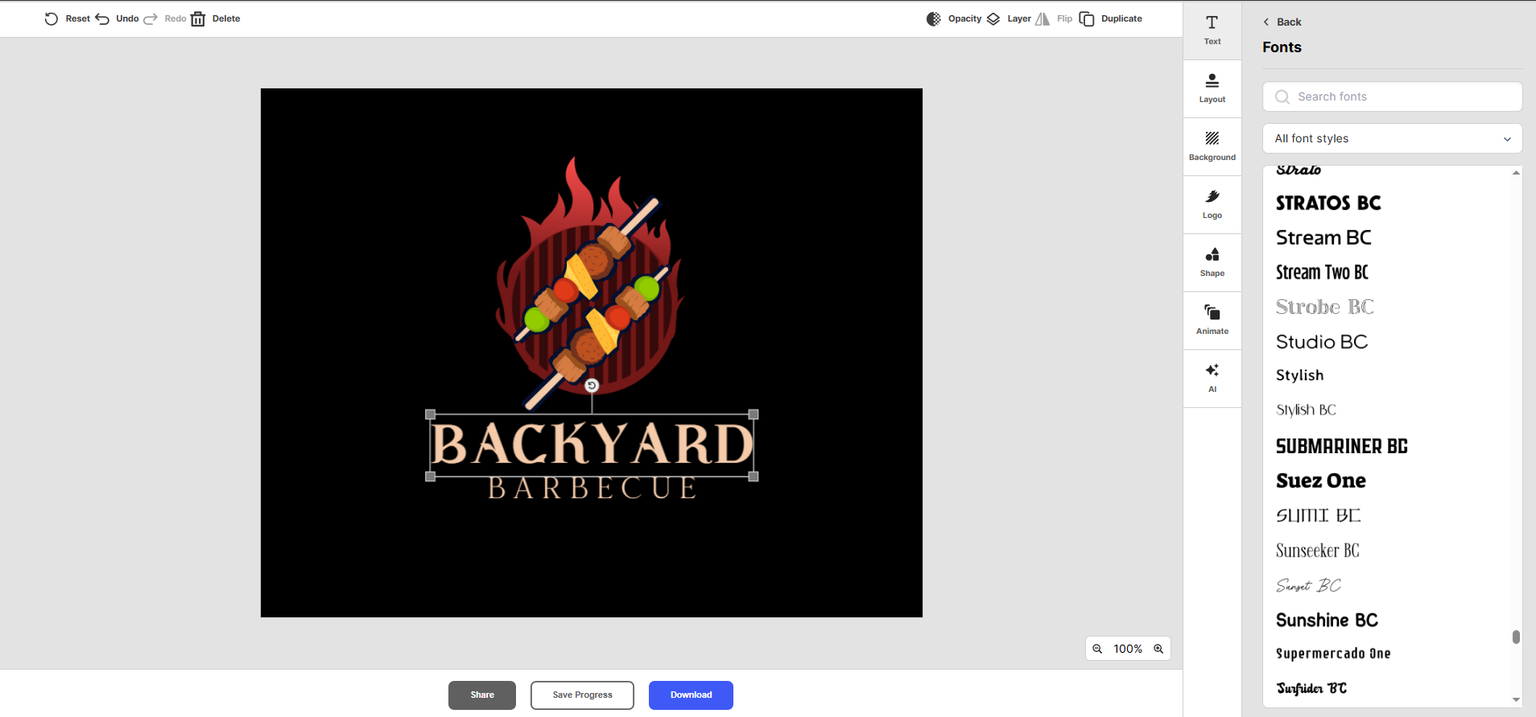Image resolution: width=1536 pixels, height=717 pixels.
Task: Open the AI tools tab
Action: (1212, 378)
